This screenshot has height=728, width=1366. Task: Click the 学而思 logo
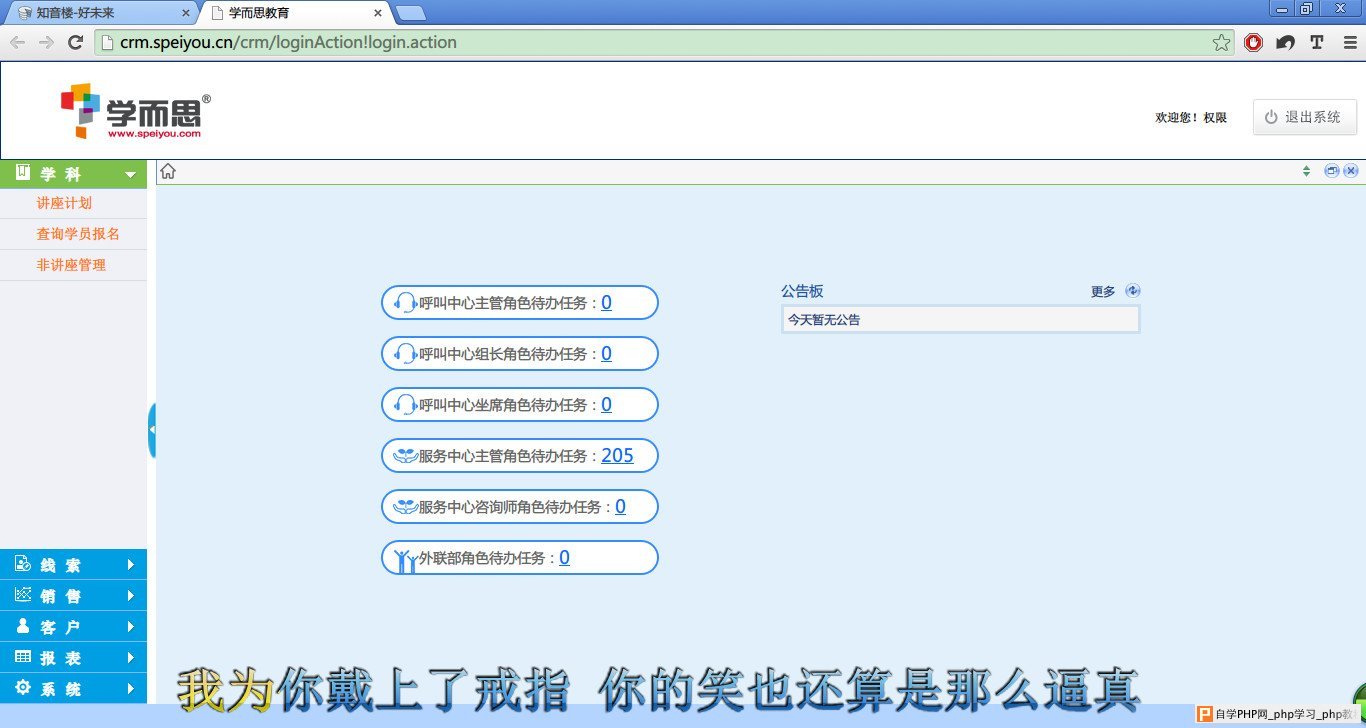[x=136, y=111]
